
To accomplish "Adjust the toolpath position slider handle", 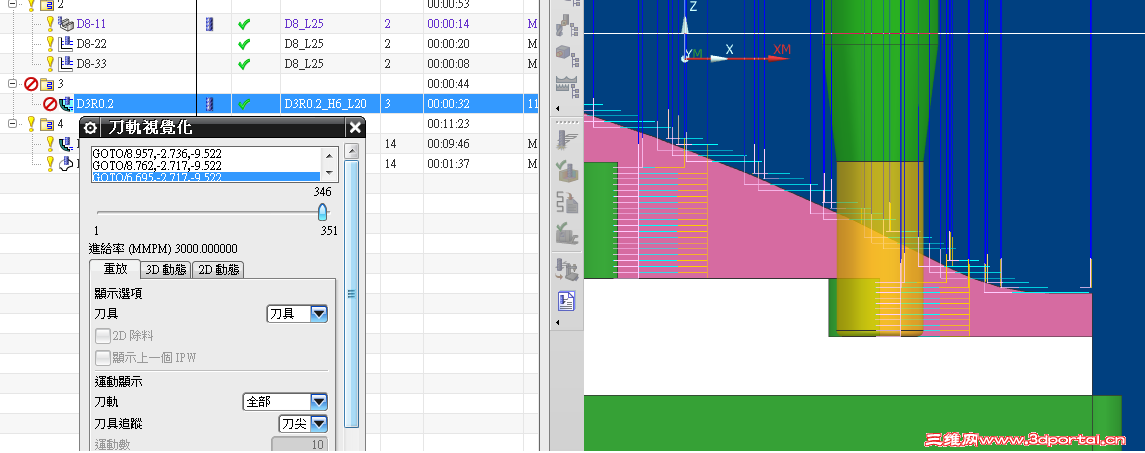I will point(322,212).
